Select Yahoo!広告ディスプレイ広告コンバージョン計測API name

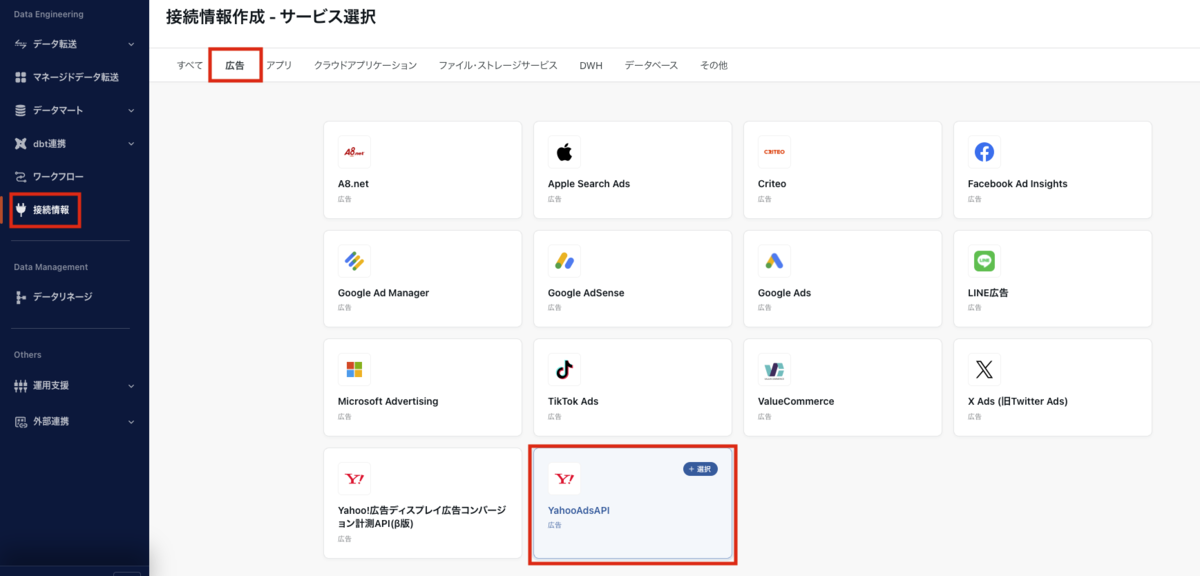click(x=422, y=517)
